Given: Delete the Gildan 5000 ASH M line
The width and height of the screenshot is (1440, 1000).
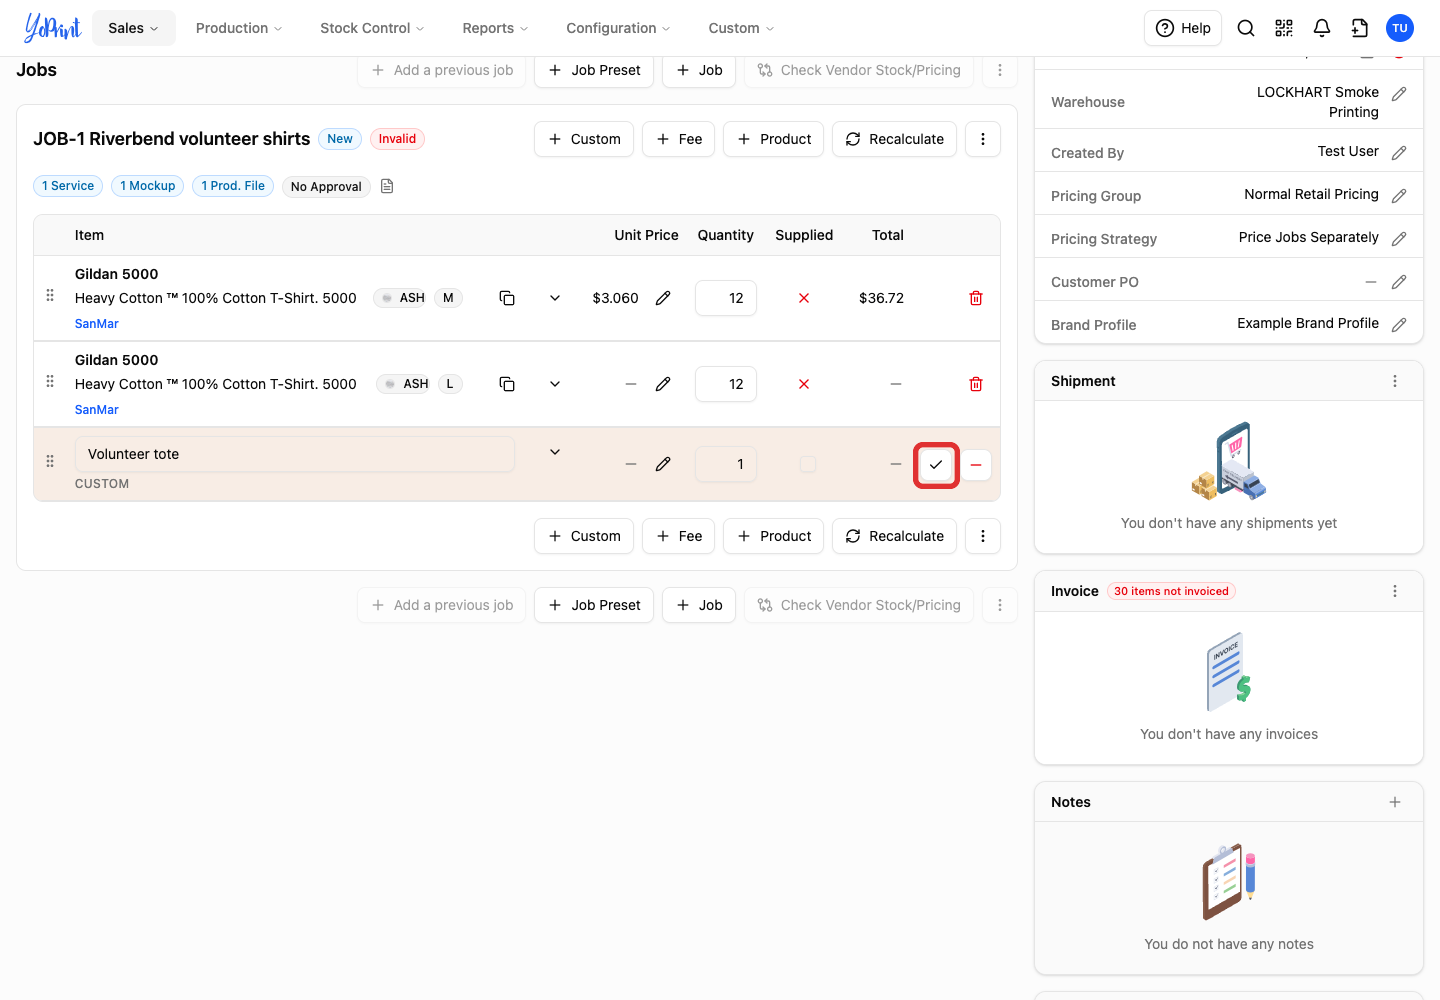Looking at the screenshot, I should click(976, 298).
